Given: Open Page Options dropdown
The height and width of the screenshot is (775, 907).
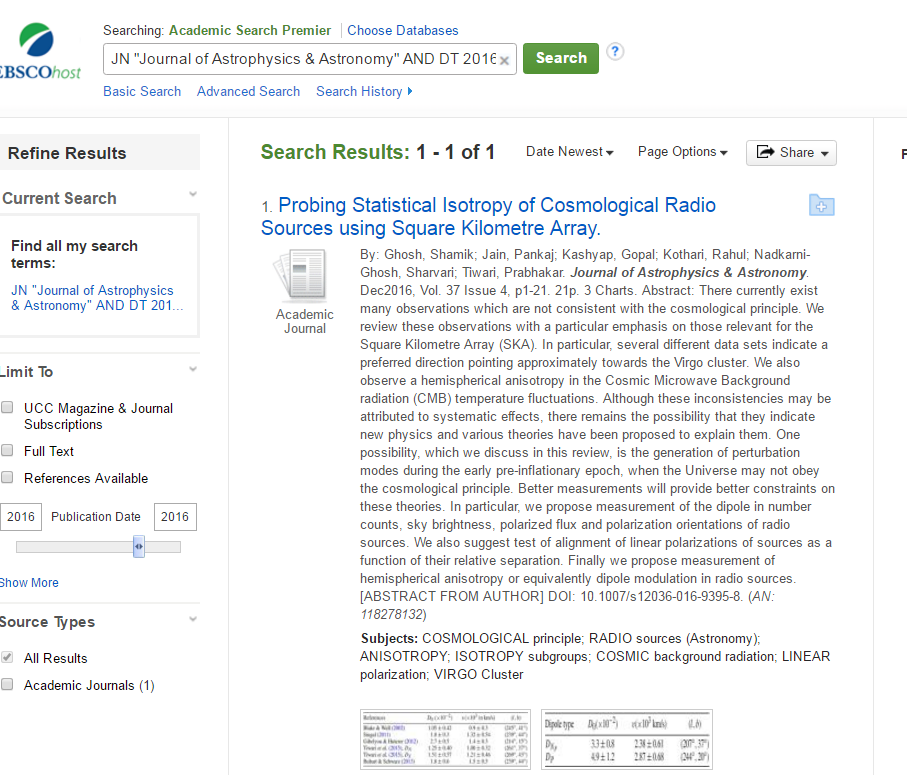Looking at the screenshot, I should (x=683, y=152).
